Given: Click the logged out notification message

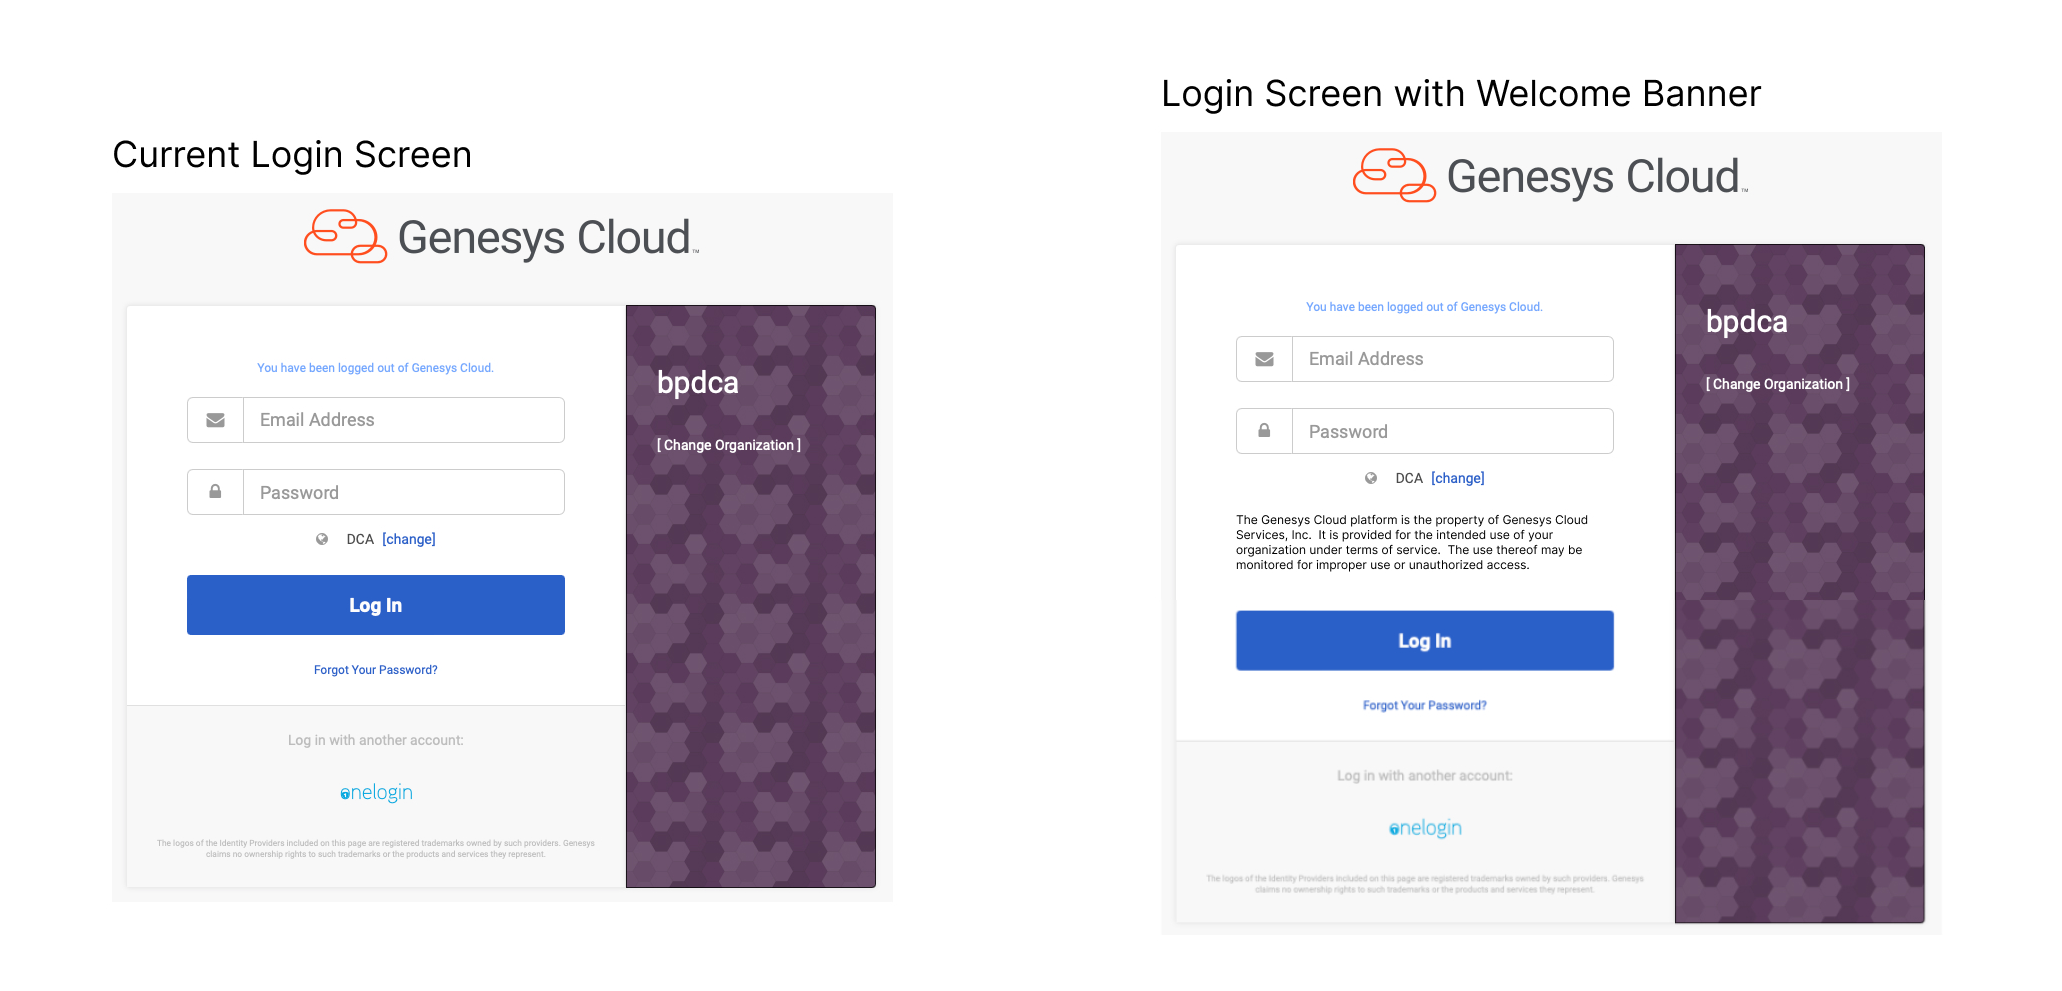Looking at the screenshot, I should pyautogui.click(x=375, y=368).
